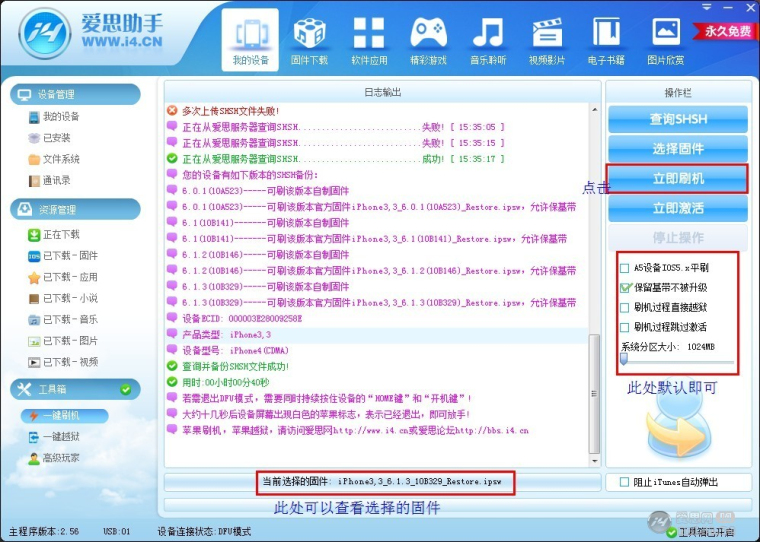Select 我的设备 in the sidebar
The height and width of the screenshot is (542, 760).
(54, 116)
